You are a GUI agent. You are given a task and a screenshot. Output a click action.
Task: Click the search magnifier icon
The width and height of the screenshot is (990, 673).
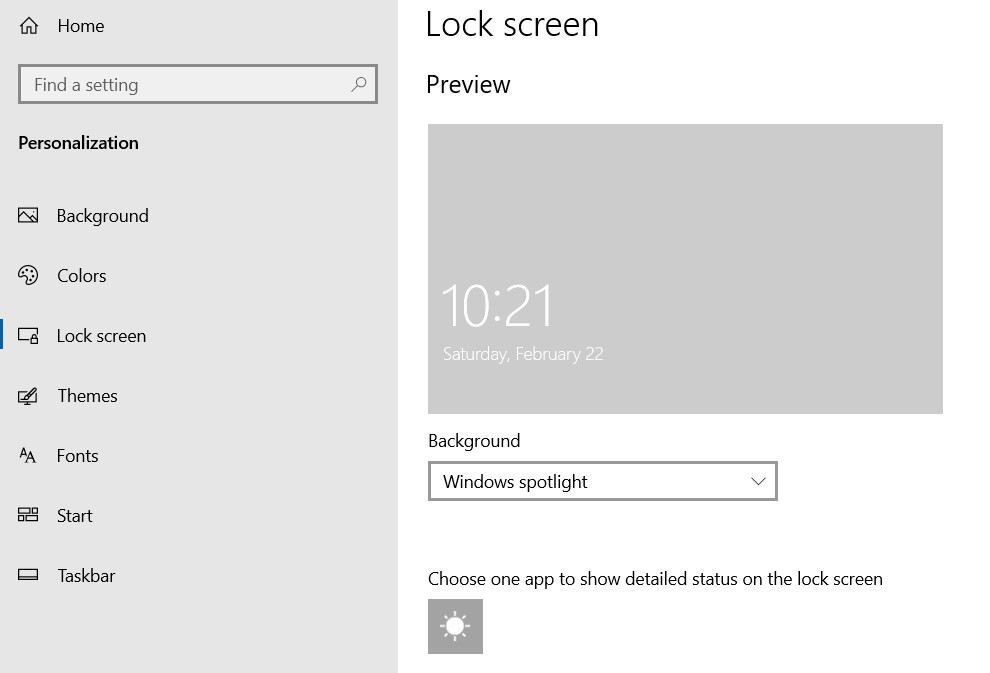(358, 84)
